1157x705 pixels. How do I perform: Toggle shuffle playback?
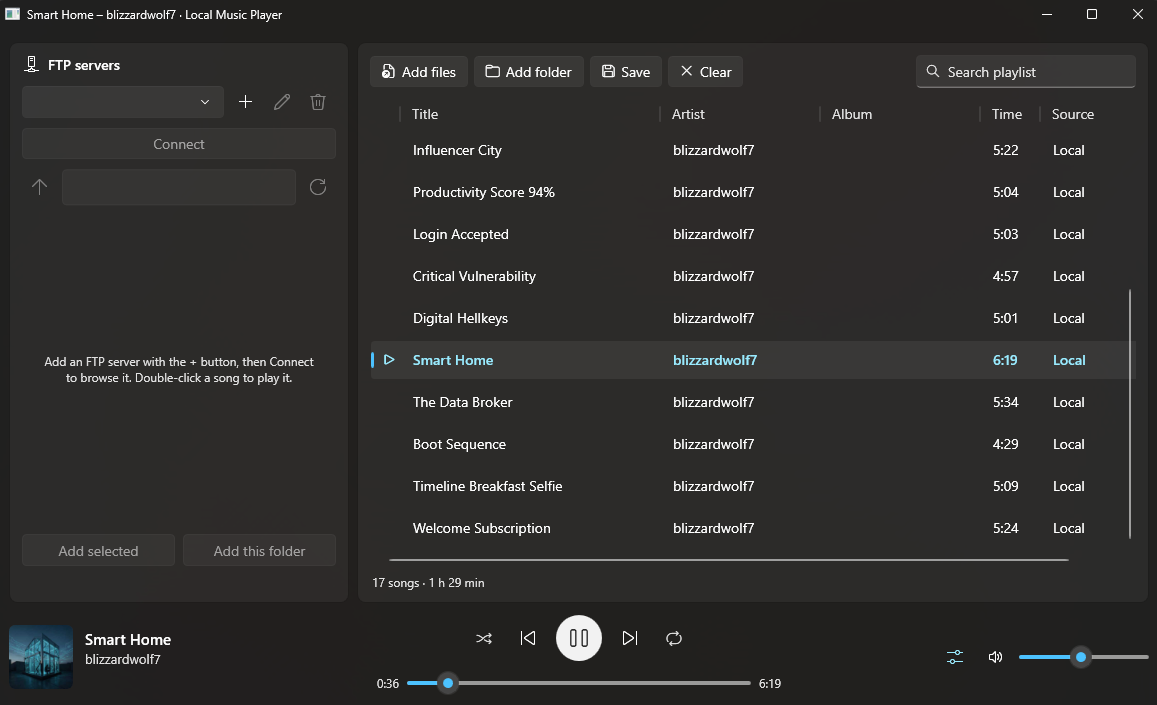(x=484, y=639)
